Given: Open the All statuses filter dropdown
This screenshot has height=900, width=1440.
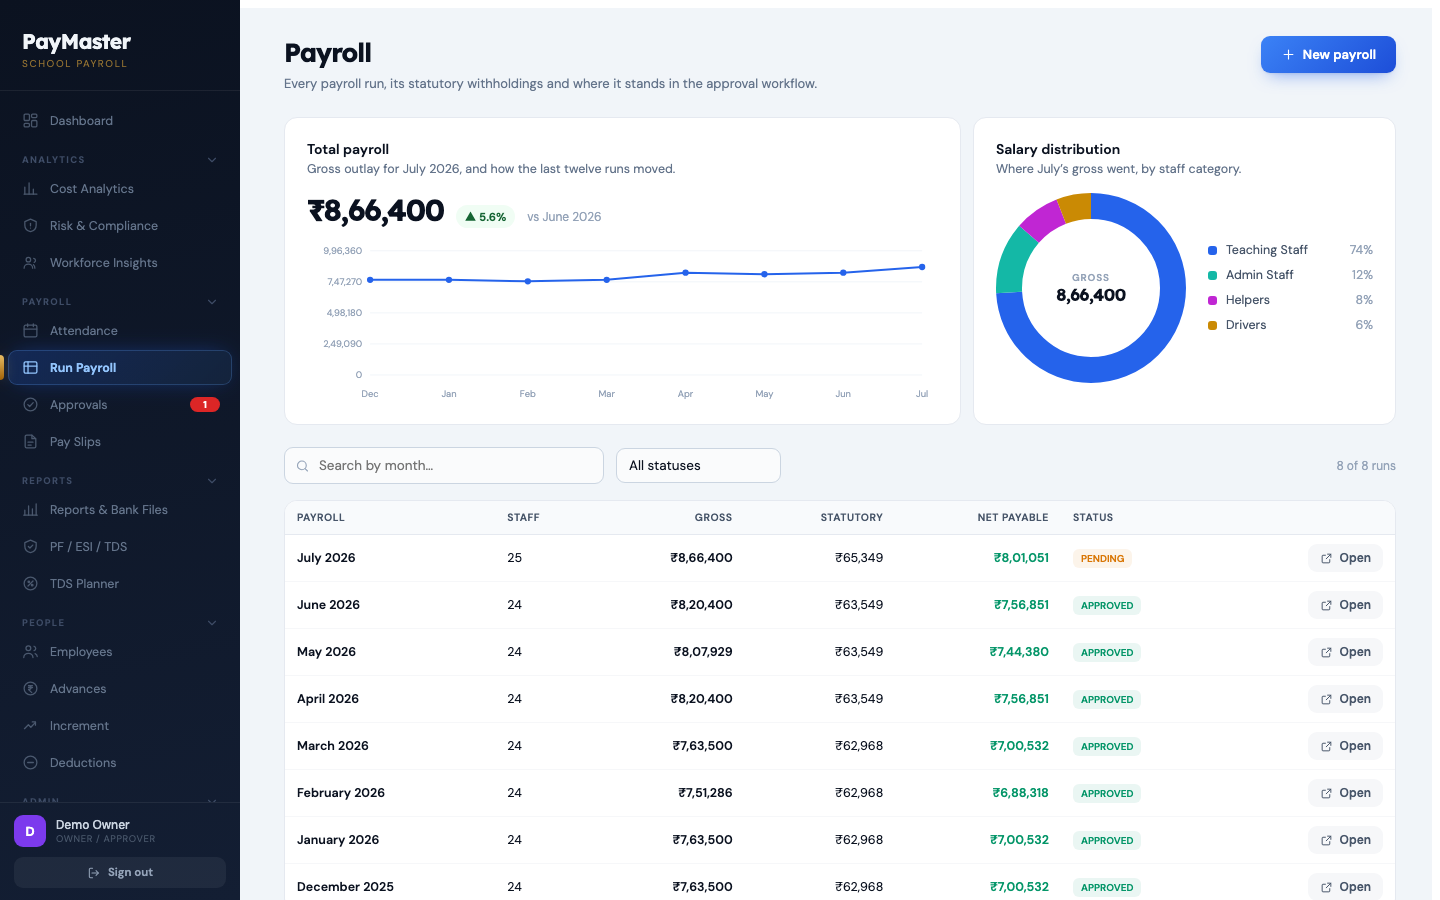Looking at the screenshot, I should 698,466.
